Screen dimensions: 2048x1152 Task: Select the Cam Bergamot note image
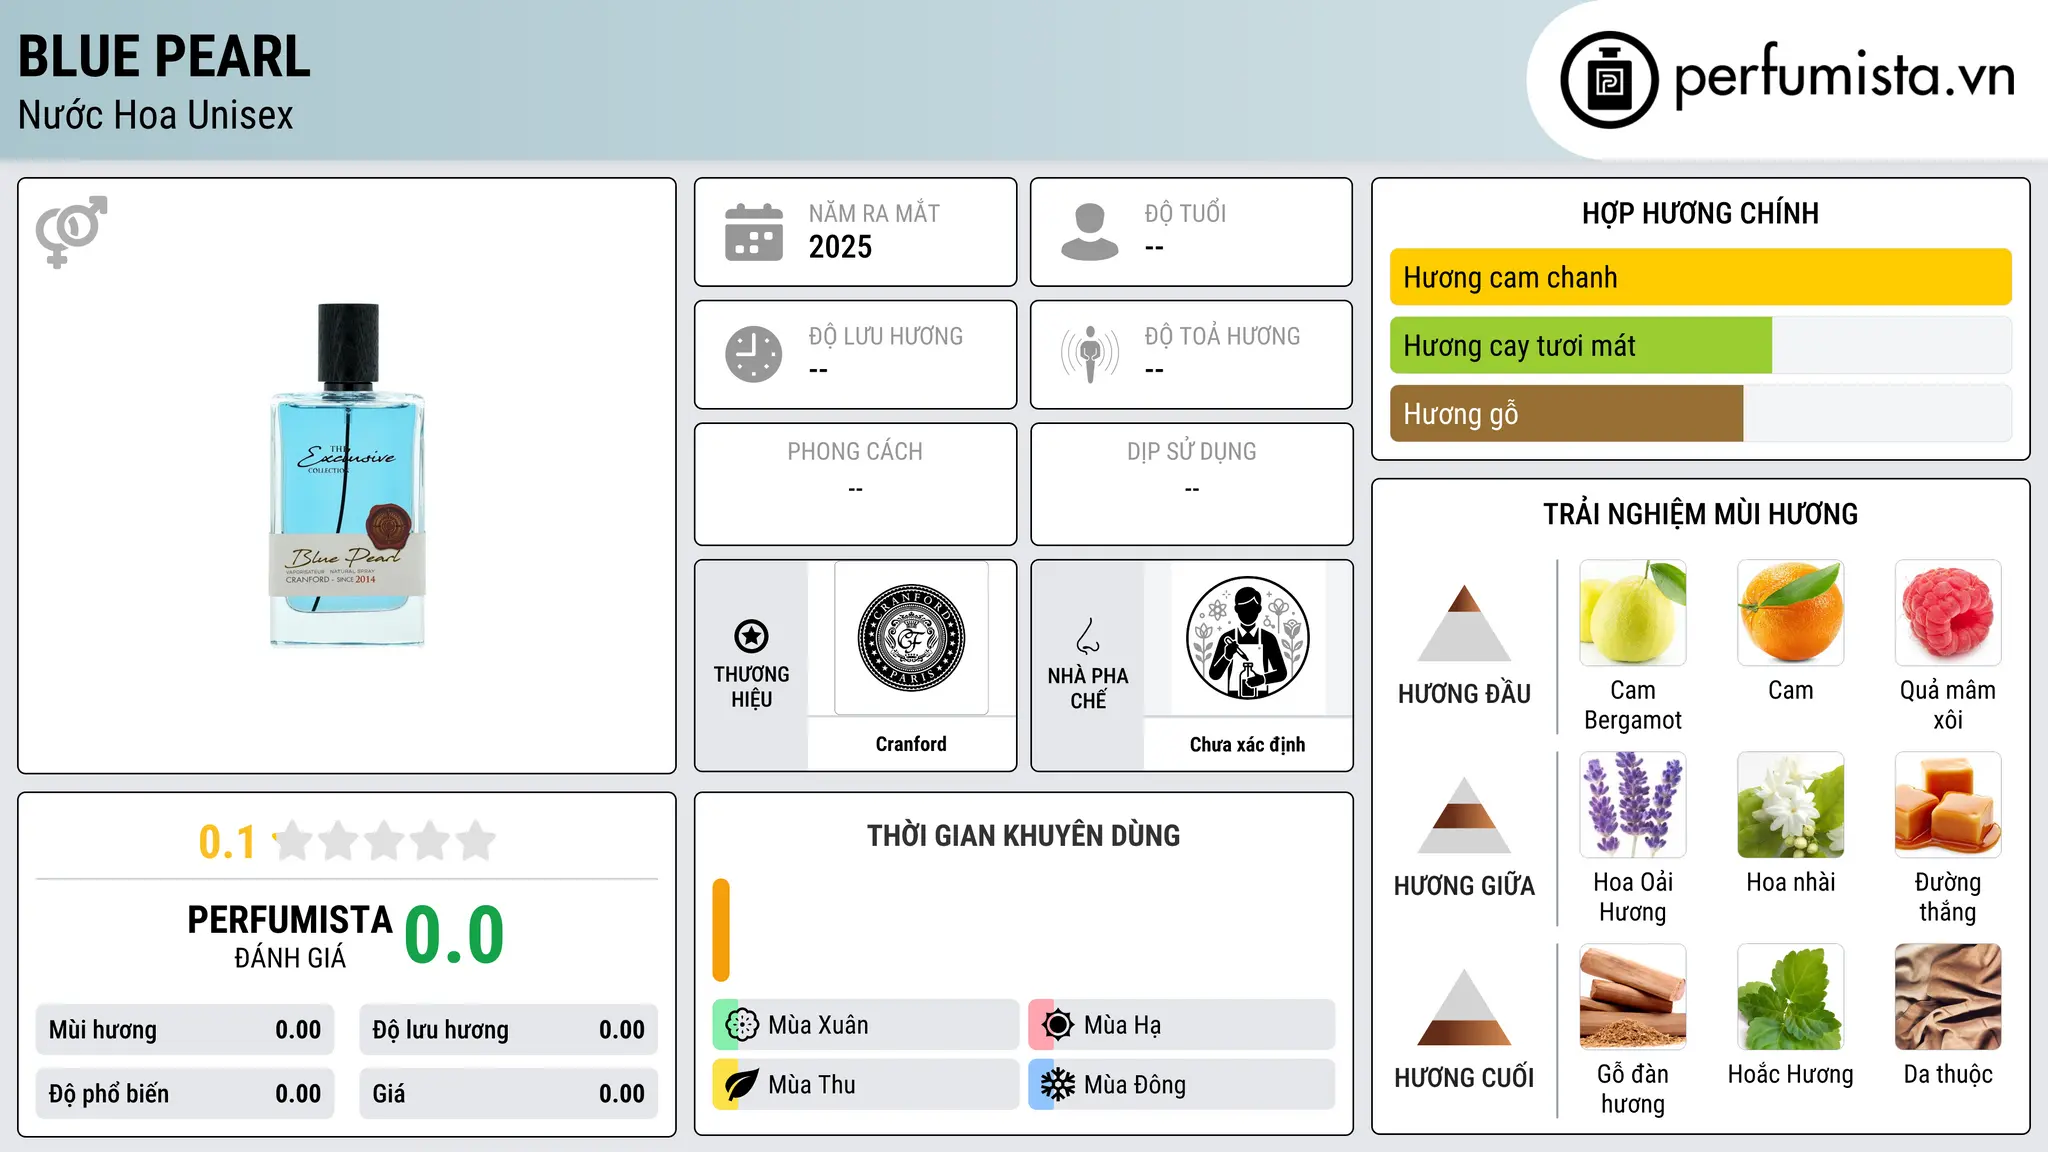click(x=1633, y=613)
